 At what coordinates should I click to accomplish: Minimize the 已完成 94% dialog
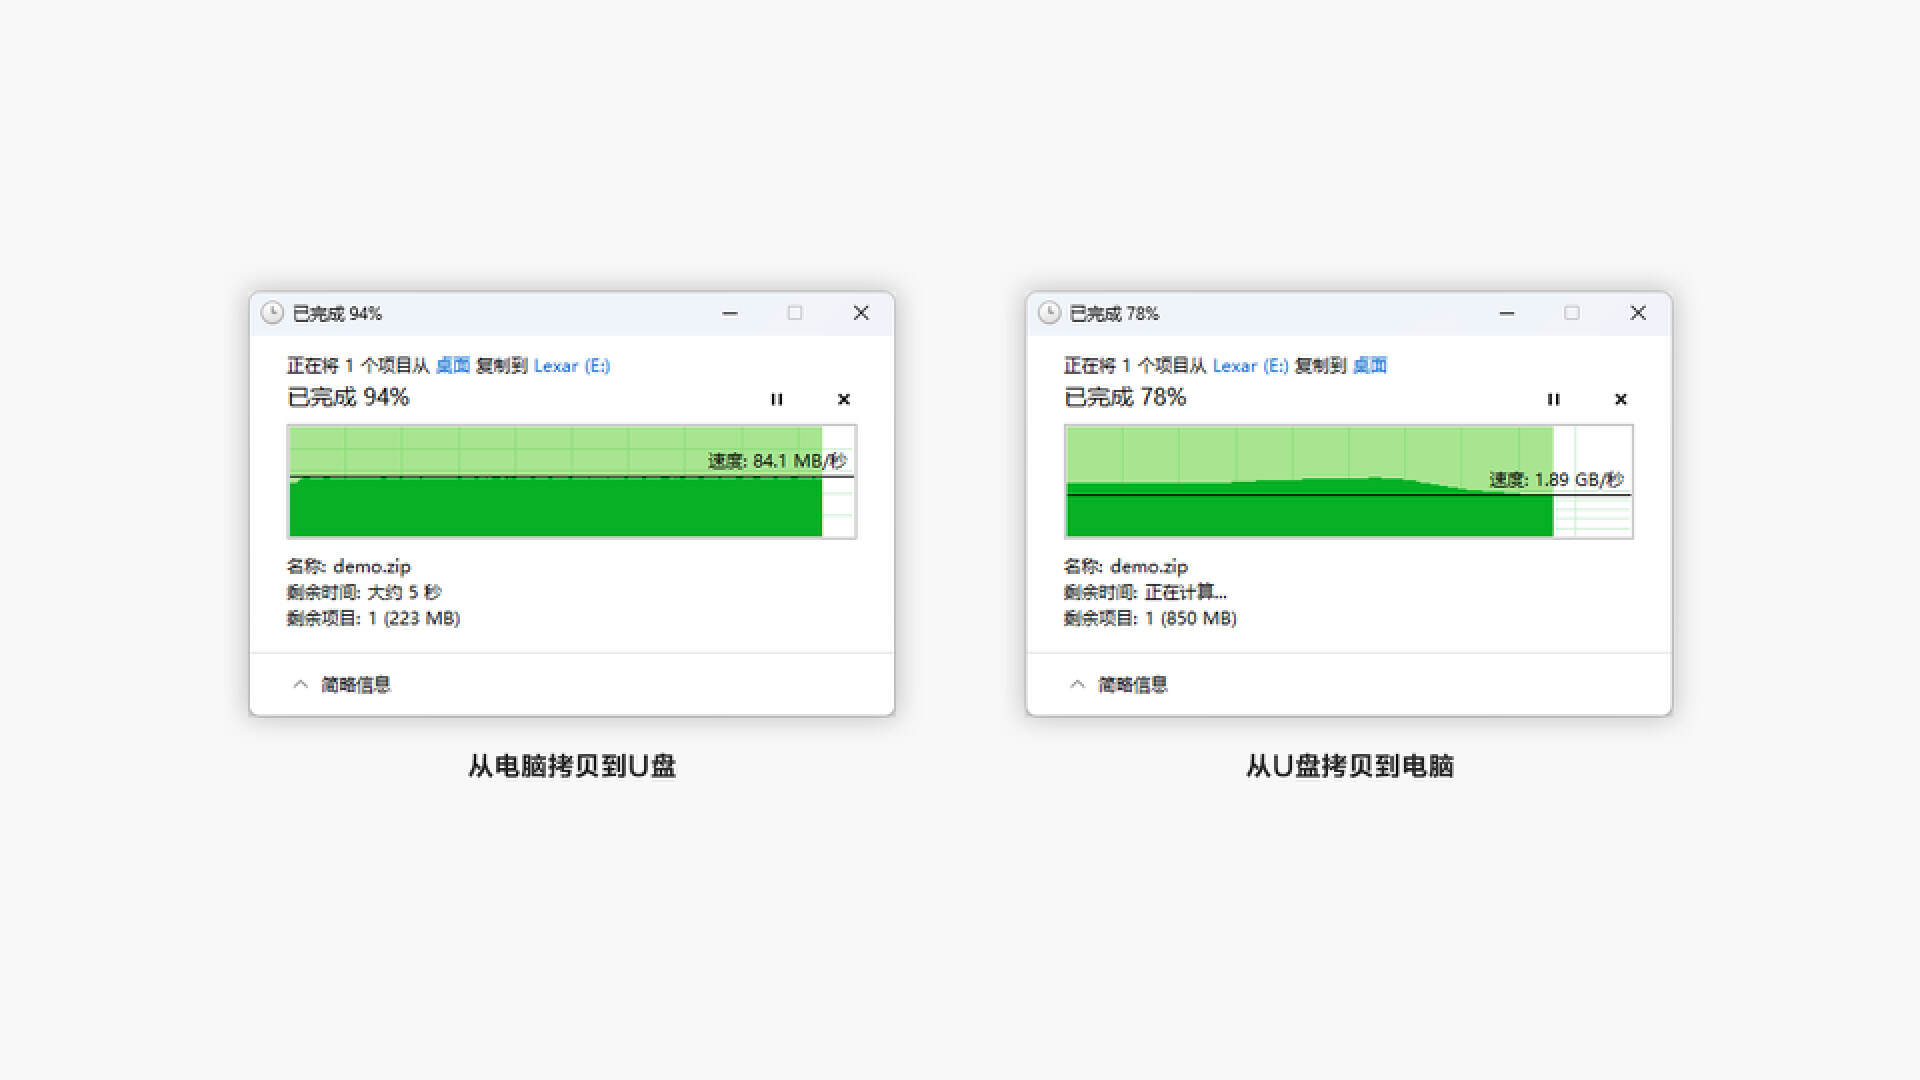coord(730,313)
